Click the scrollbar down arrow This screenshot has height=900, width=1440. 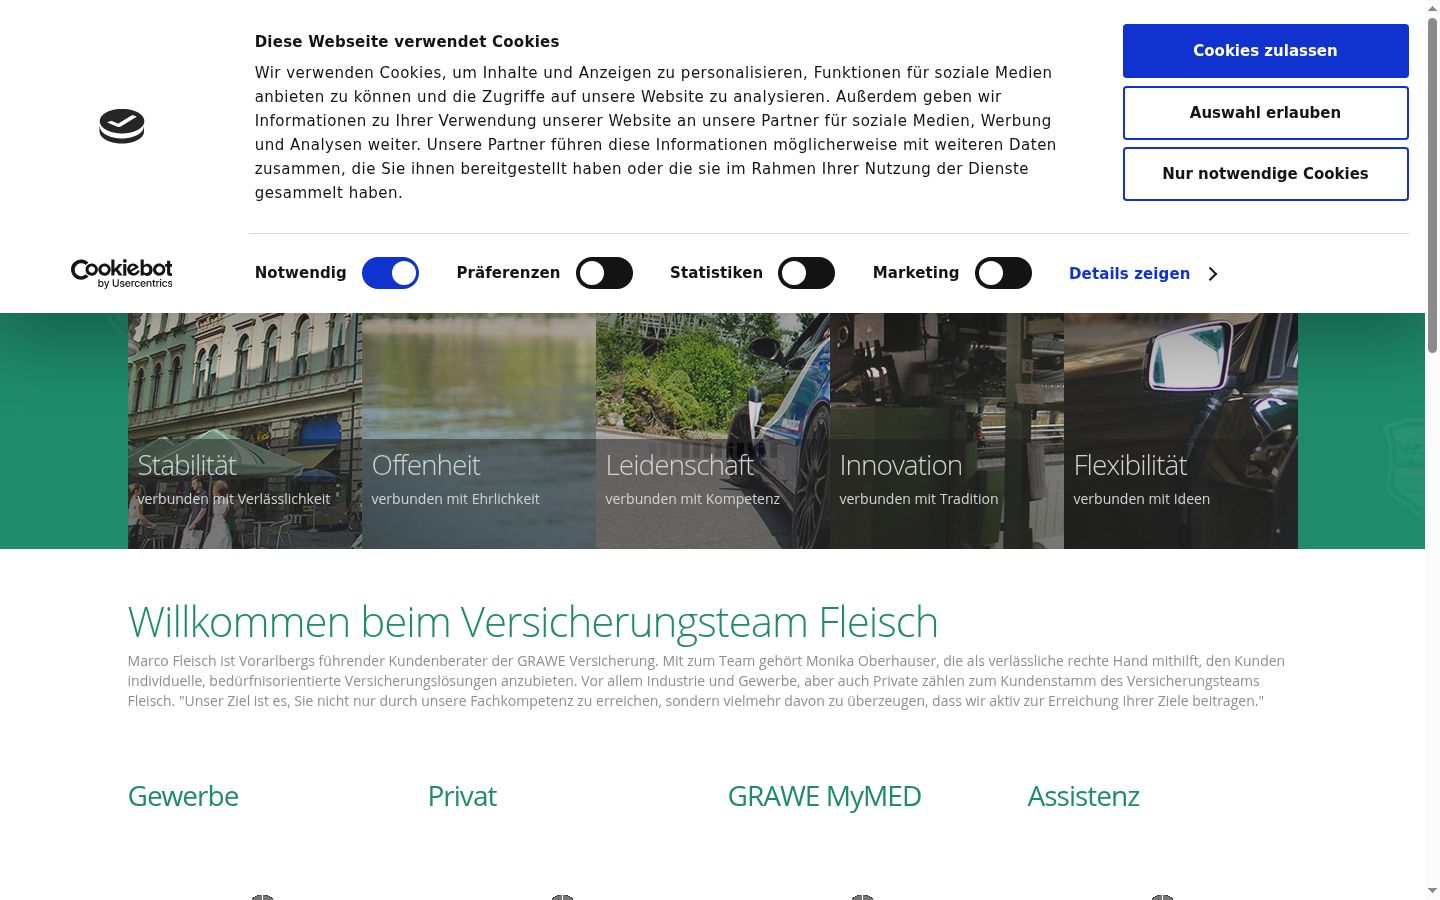pyautogui.click(x=1432, y=891)
